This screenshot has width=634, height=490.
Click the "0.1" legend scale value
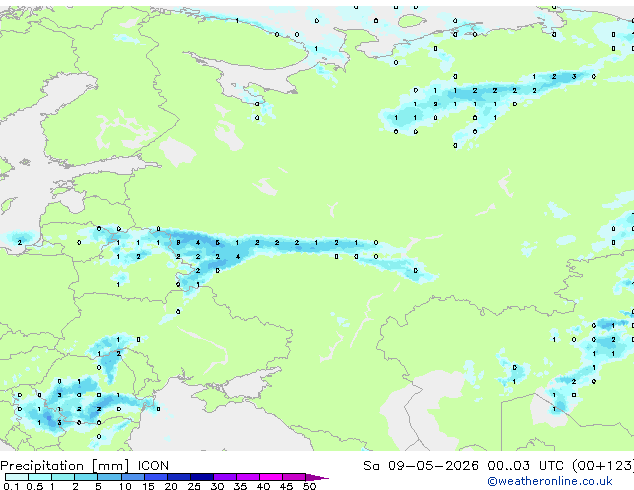point(11,486)
